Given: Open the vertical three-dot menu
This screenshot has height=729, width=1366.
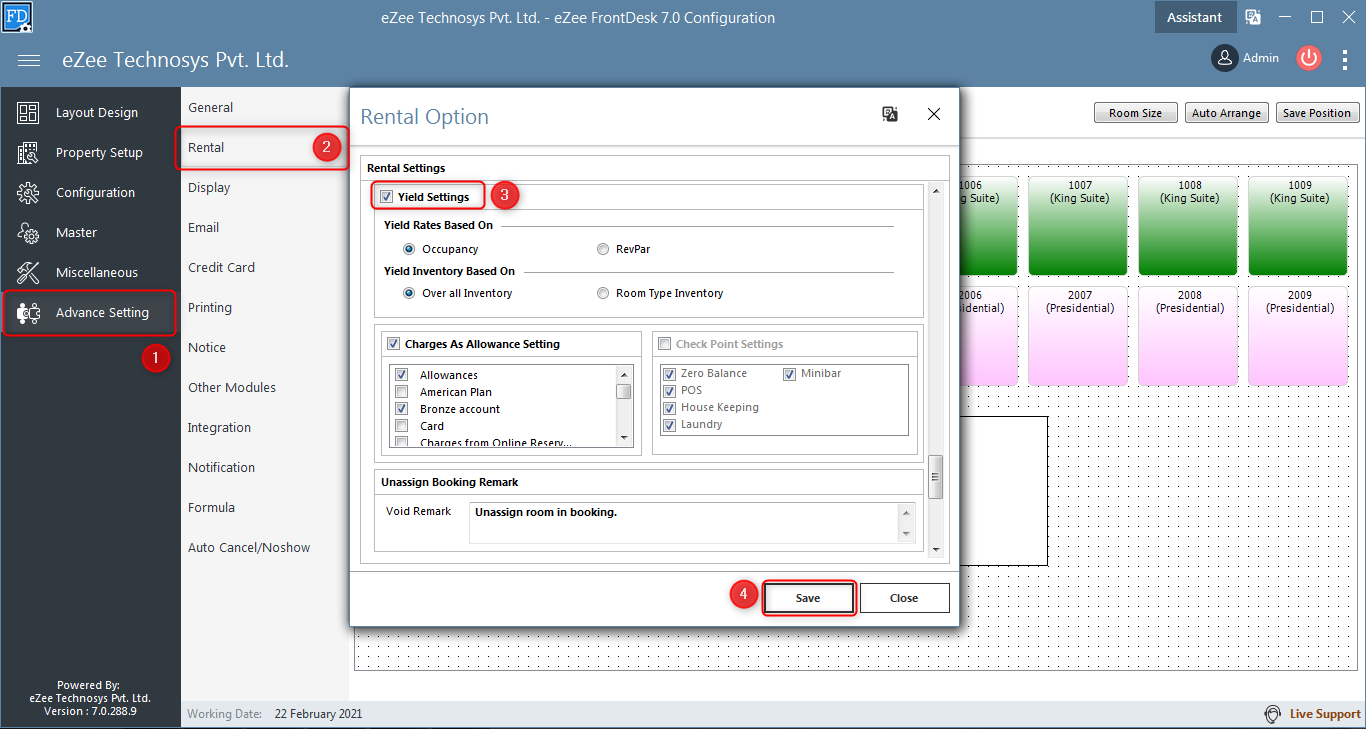Looking at the screenshot, I should pos(1345,59).
